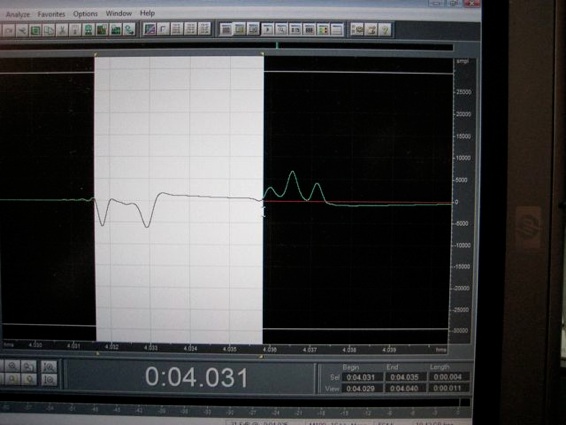
Task: Open the Analyze menu
Action: pyautogui.click(x=18, y=15)
